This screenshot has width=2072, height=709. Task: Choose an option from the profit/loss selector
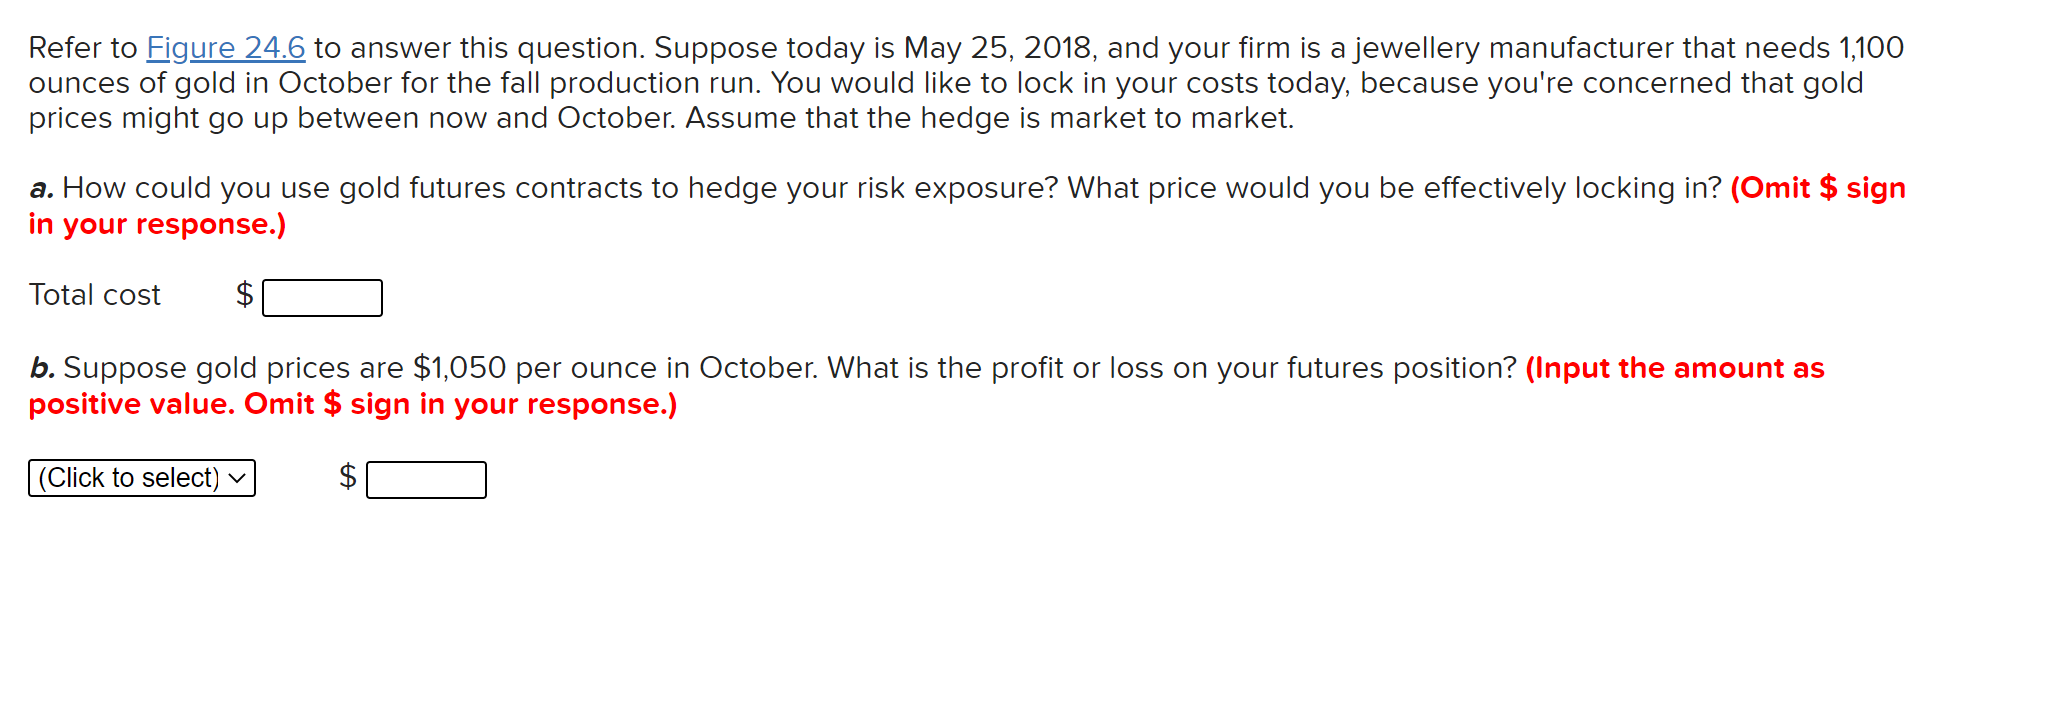point(142,478)
